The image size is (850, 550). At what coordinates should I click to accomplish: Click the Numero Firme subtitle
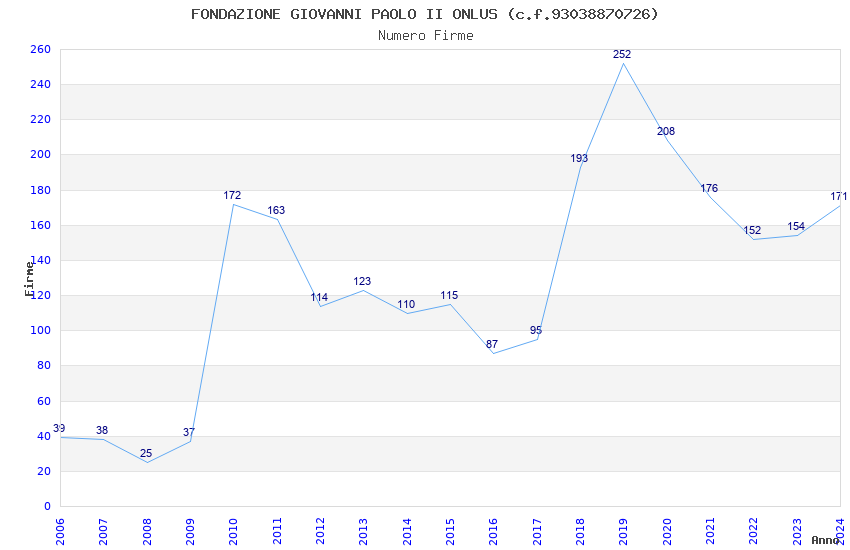pyautogui.click(x=426, y=36)
